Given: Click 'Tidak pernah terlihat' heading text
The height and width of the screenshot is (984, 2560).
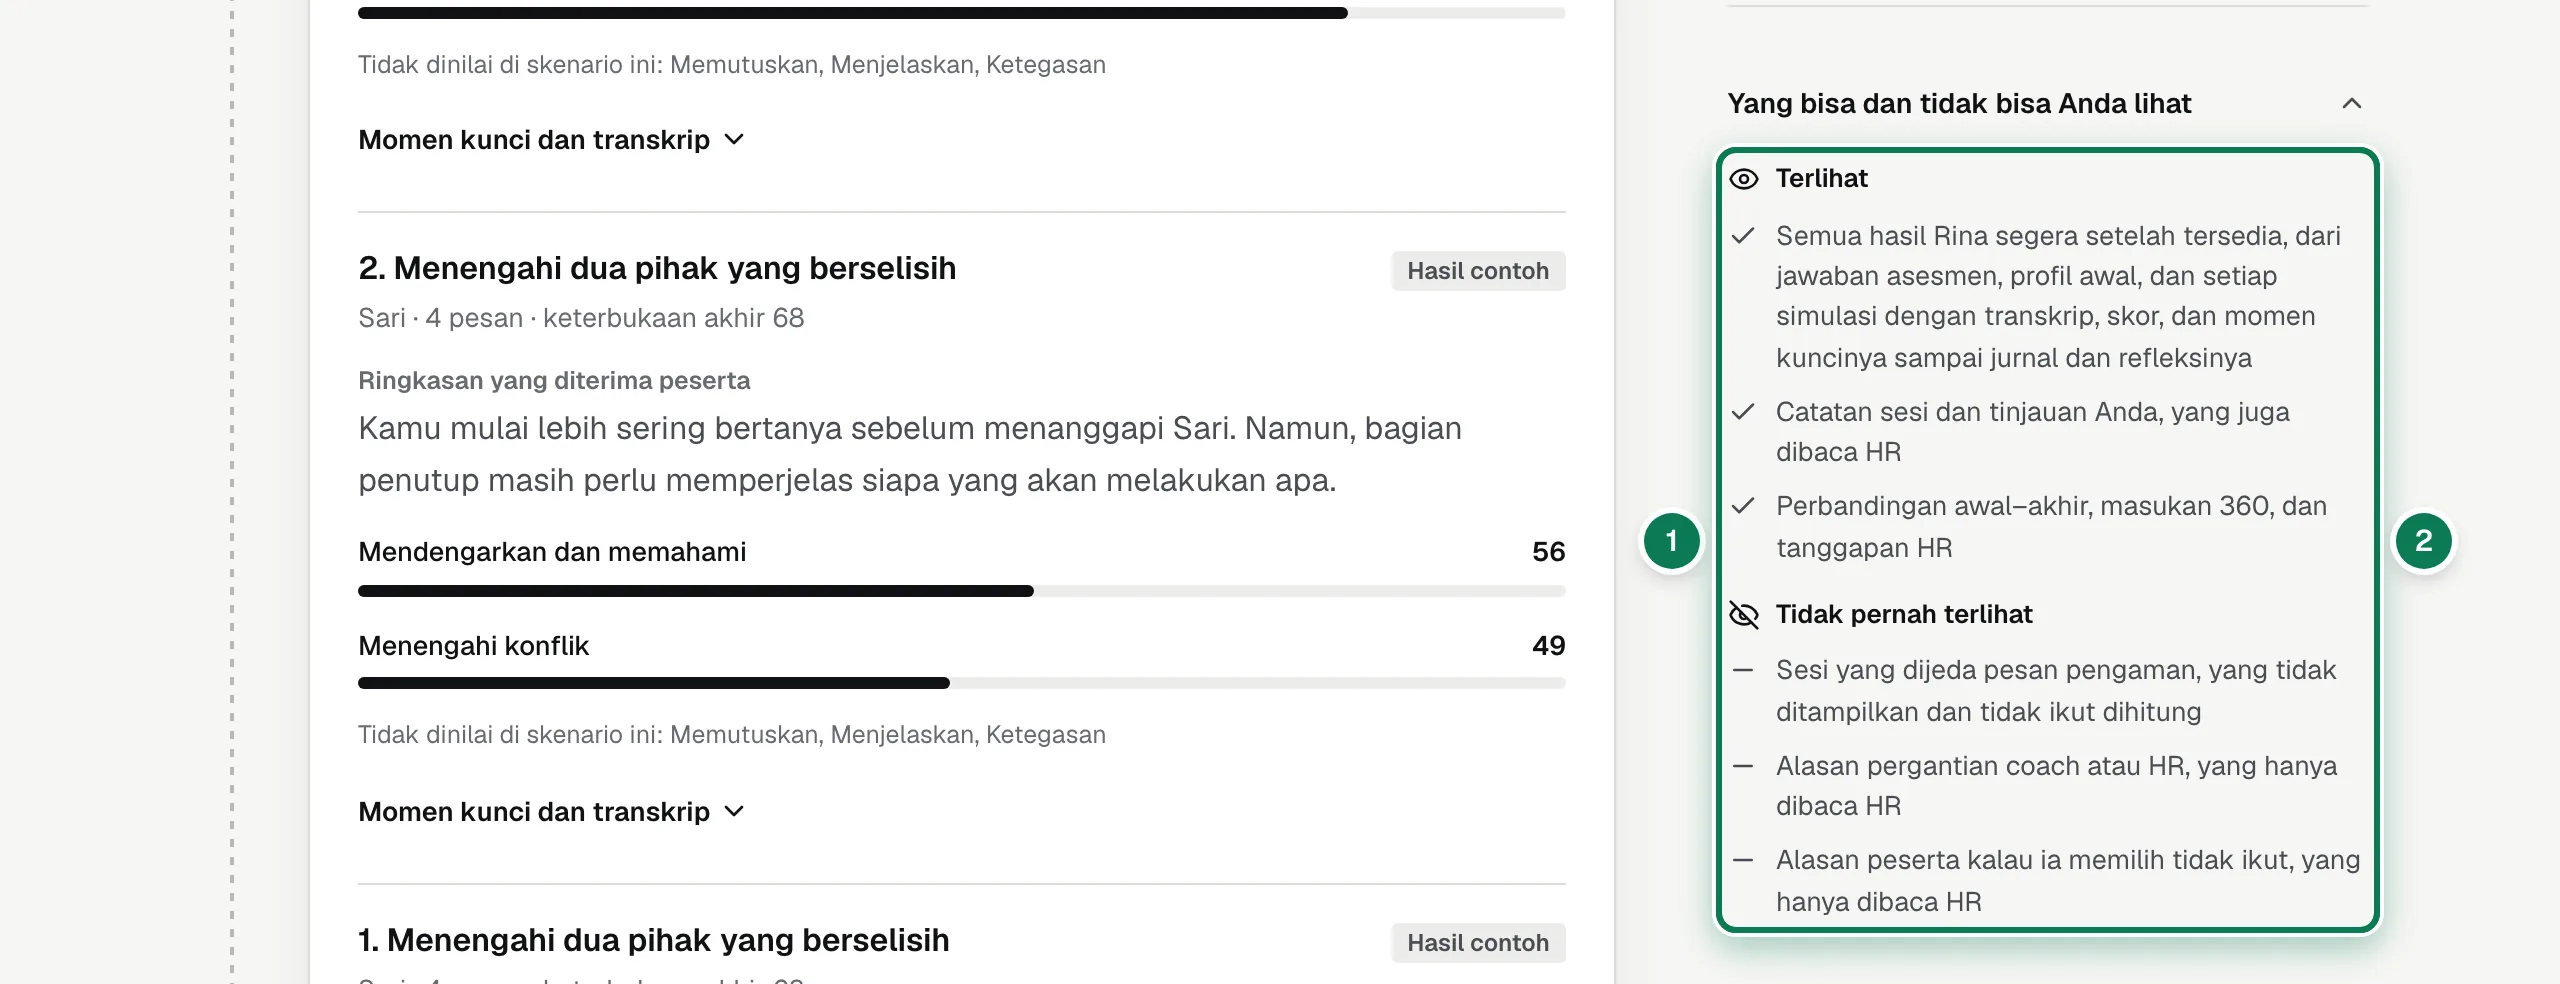Looking at the screenshot, I should coord(1904,615).
